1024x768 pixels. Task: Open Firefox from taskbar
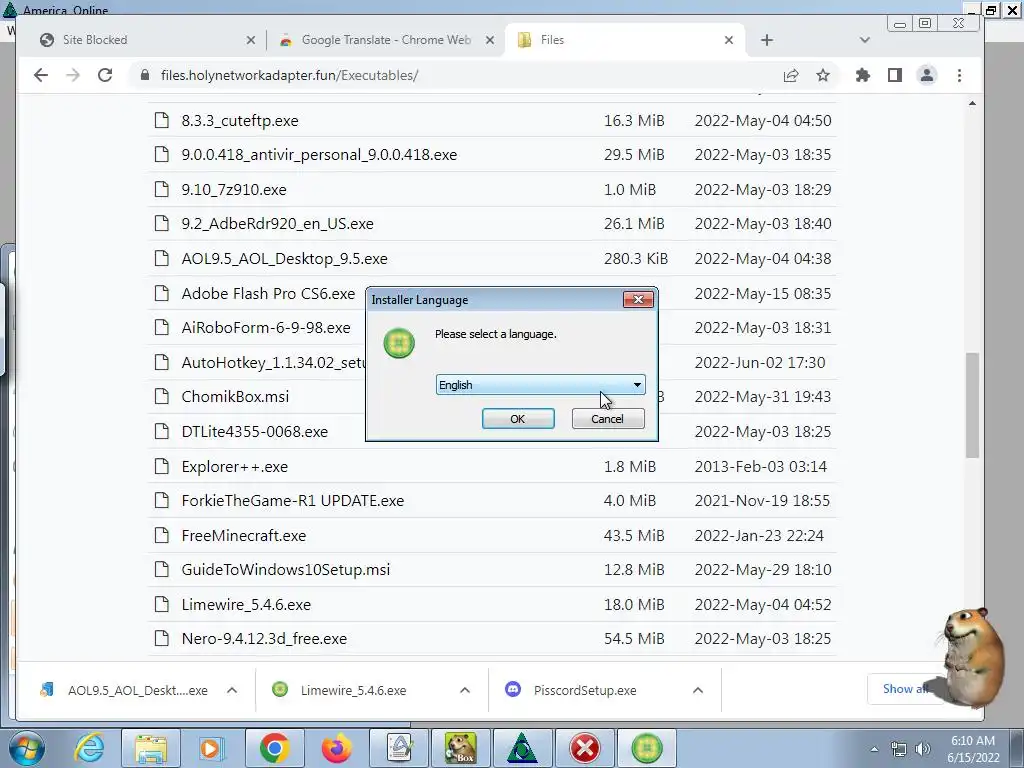(336, 748)
